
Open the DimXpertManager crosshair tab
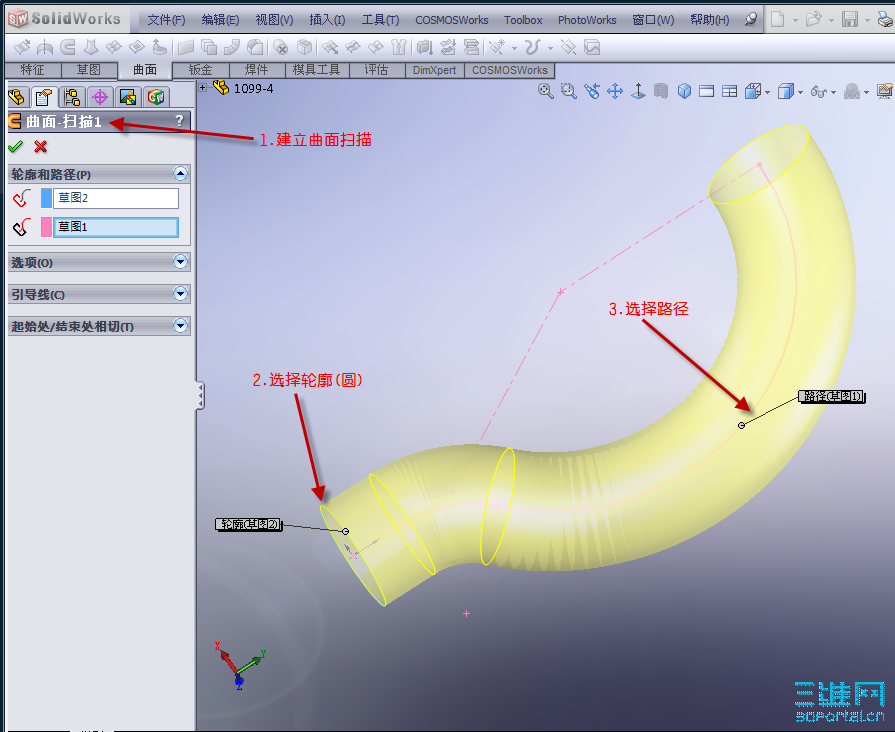pos(100,97)
